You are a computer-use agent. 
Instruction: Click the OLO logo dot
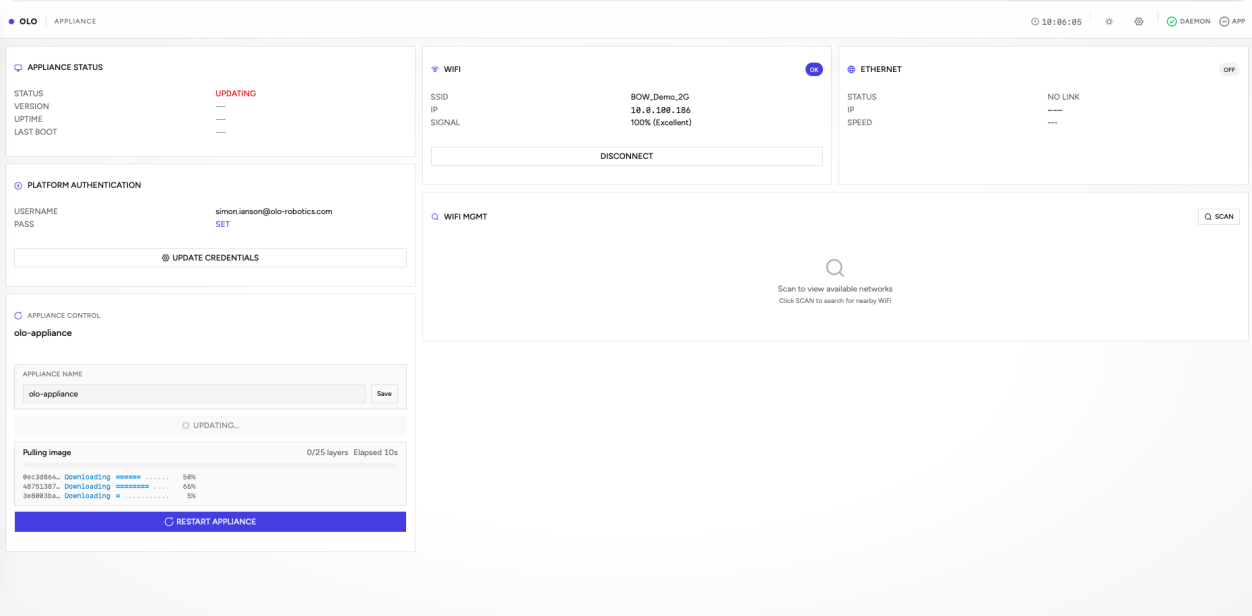click(x=11, y=21)
